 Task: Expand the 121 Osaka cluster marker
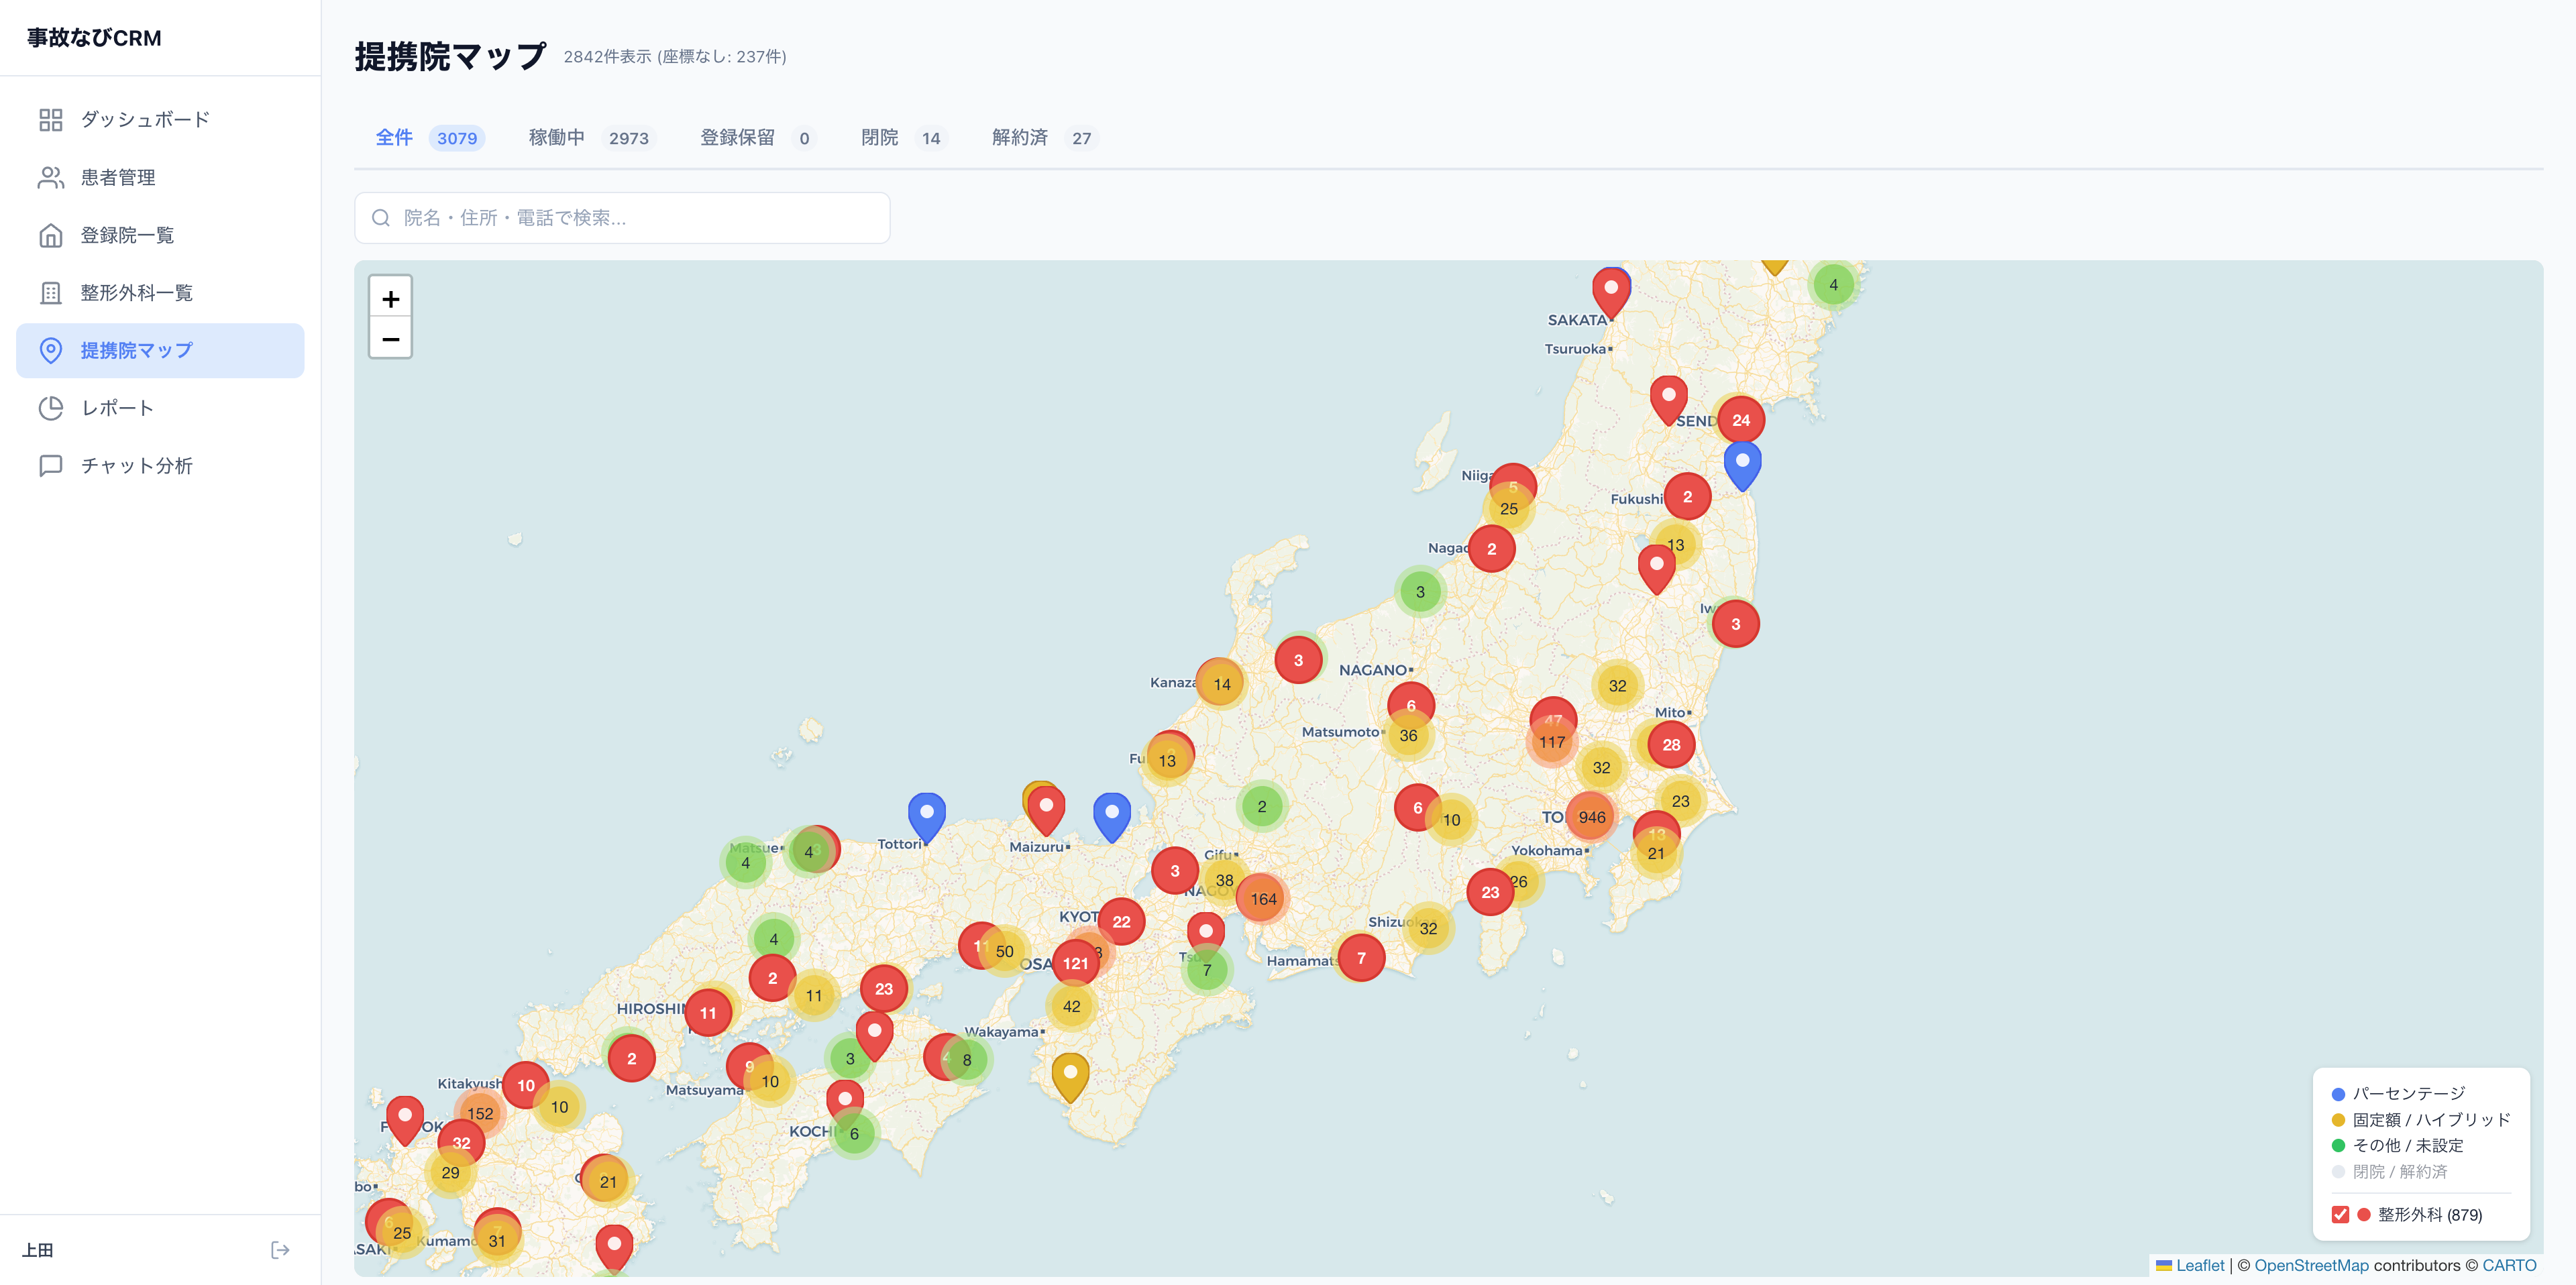(1075, 963)
